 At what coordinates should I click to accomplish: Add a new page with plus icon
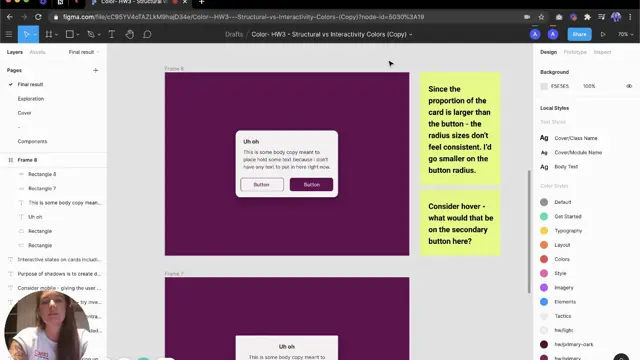click(96, 70)
